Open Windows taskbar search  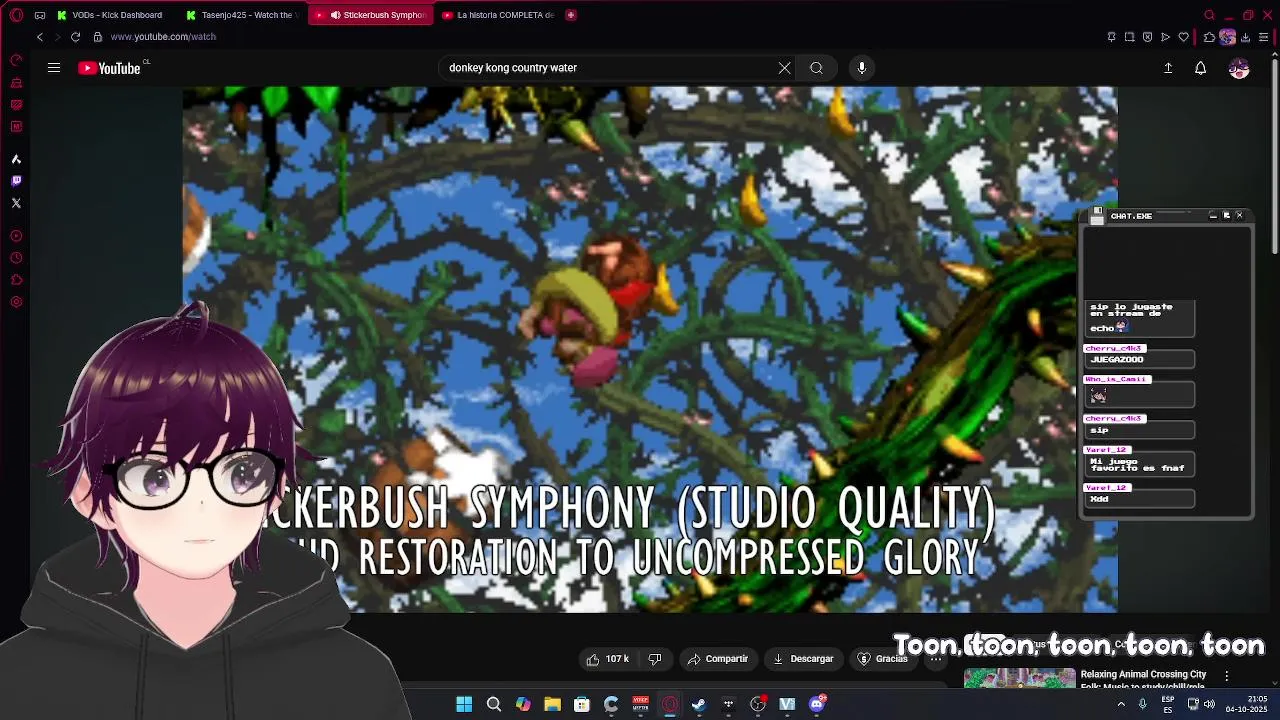pos(494,704)
